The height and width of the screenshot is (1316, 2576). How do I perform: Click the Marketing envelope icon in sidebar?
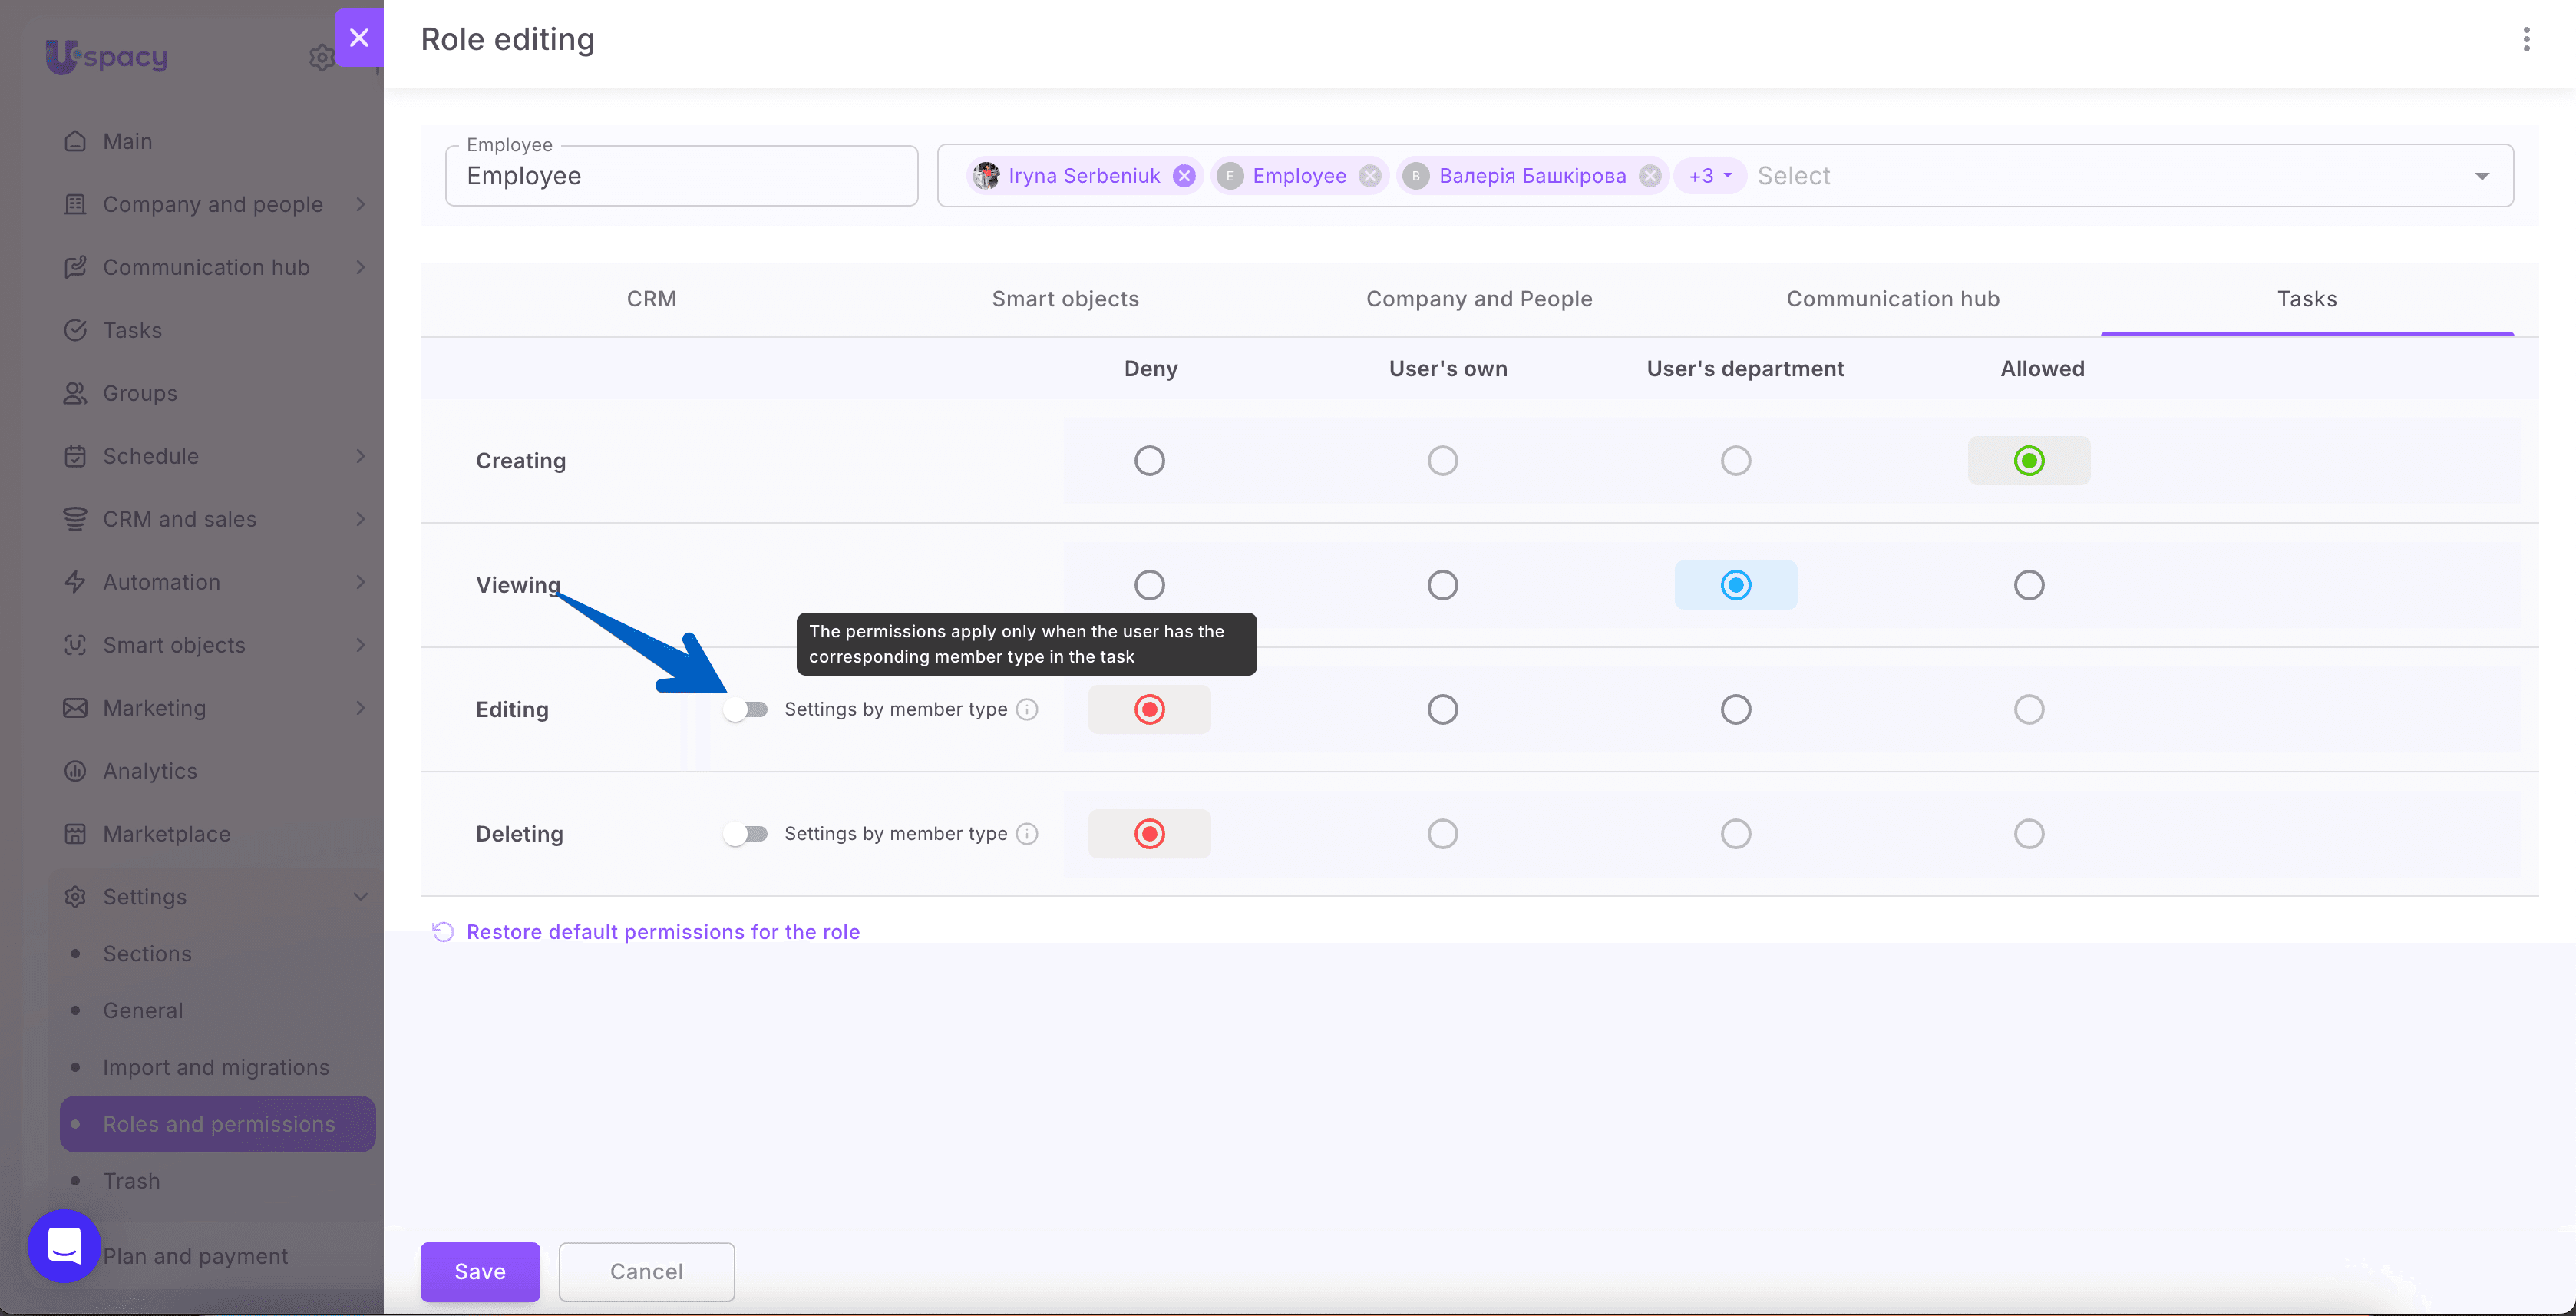(75, 708)
